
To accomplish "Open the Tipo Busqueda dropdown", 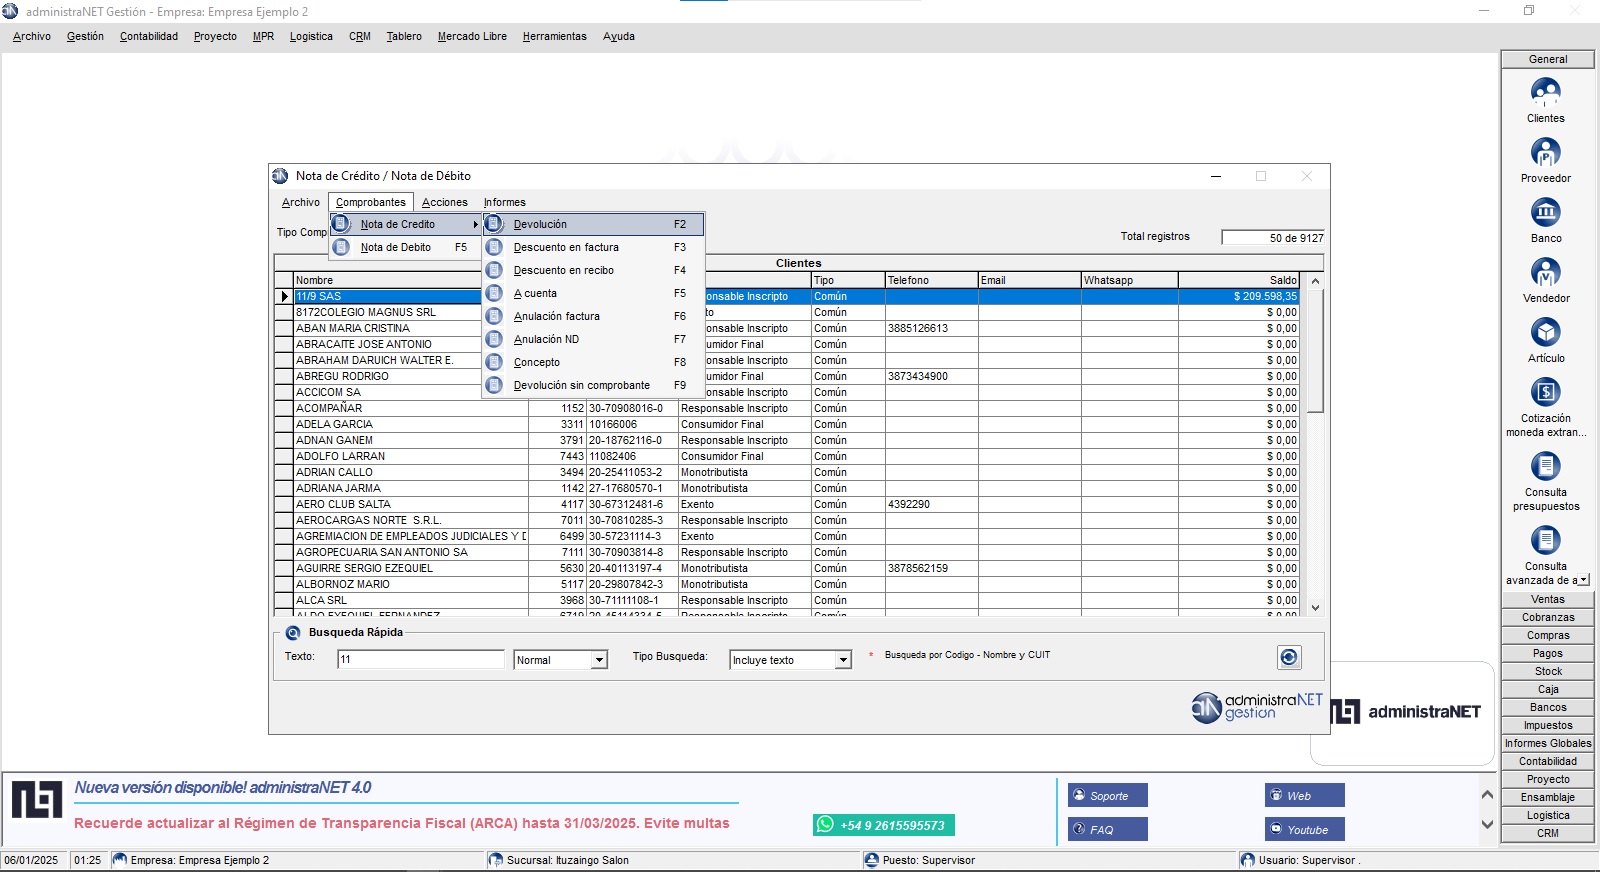I will 843,660.
